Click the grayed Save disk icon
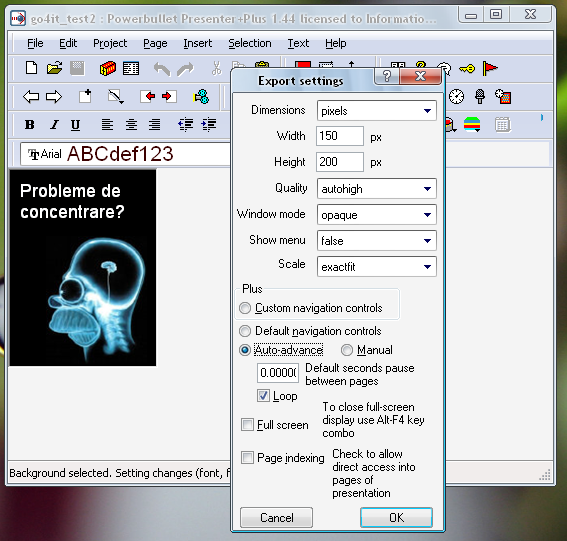Screen dimensions: 567x541 click(x=77, y=68)
